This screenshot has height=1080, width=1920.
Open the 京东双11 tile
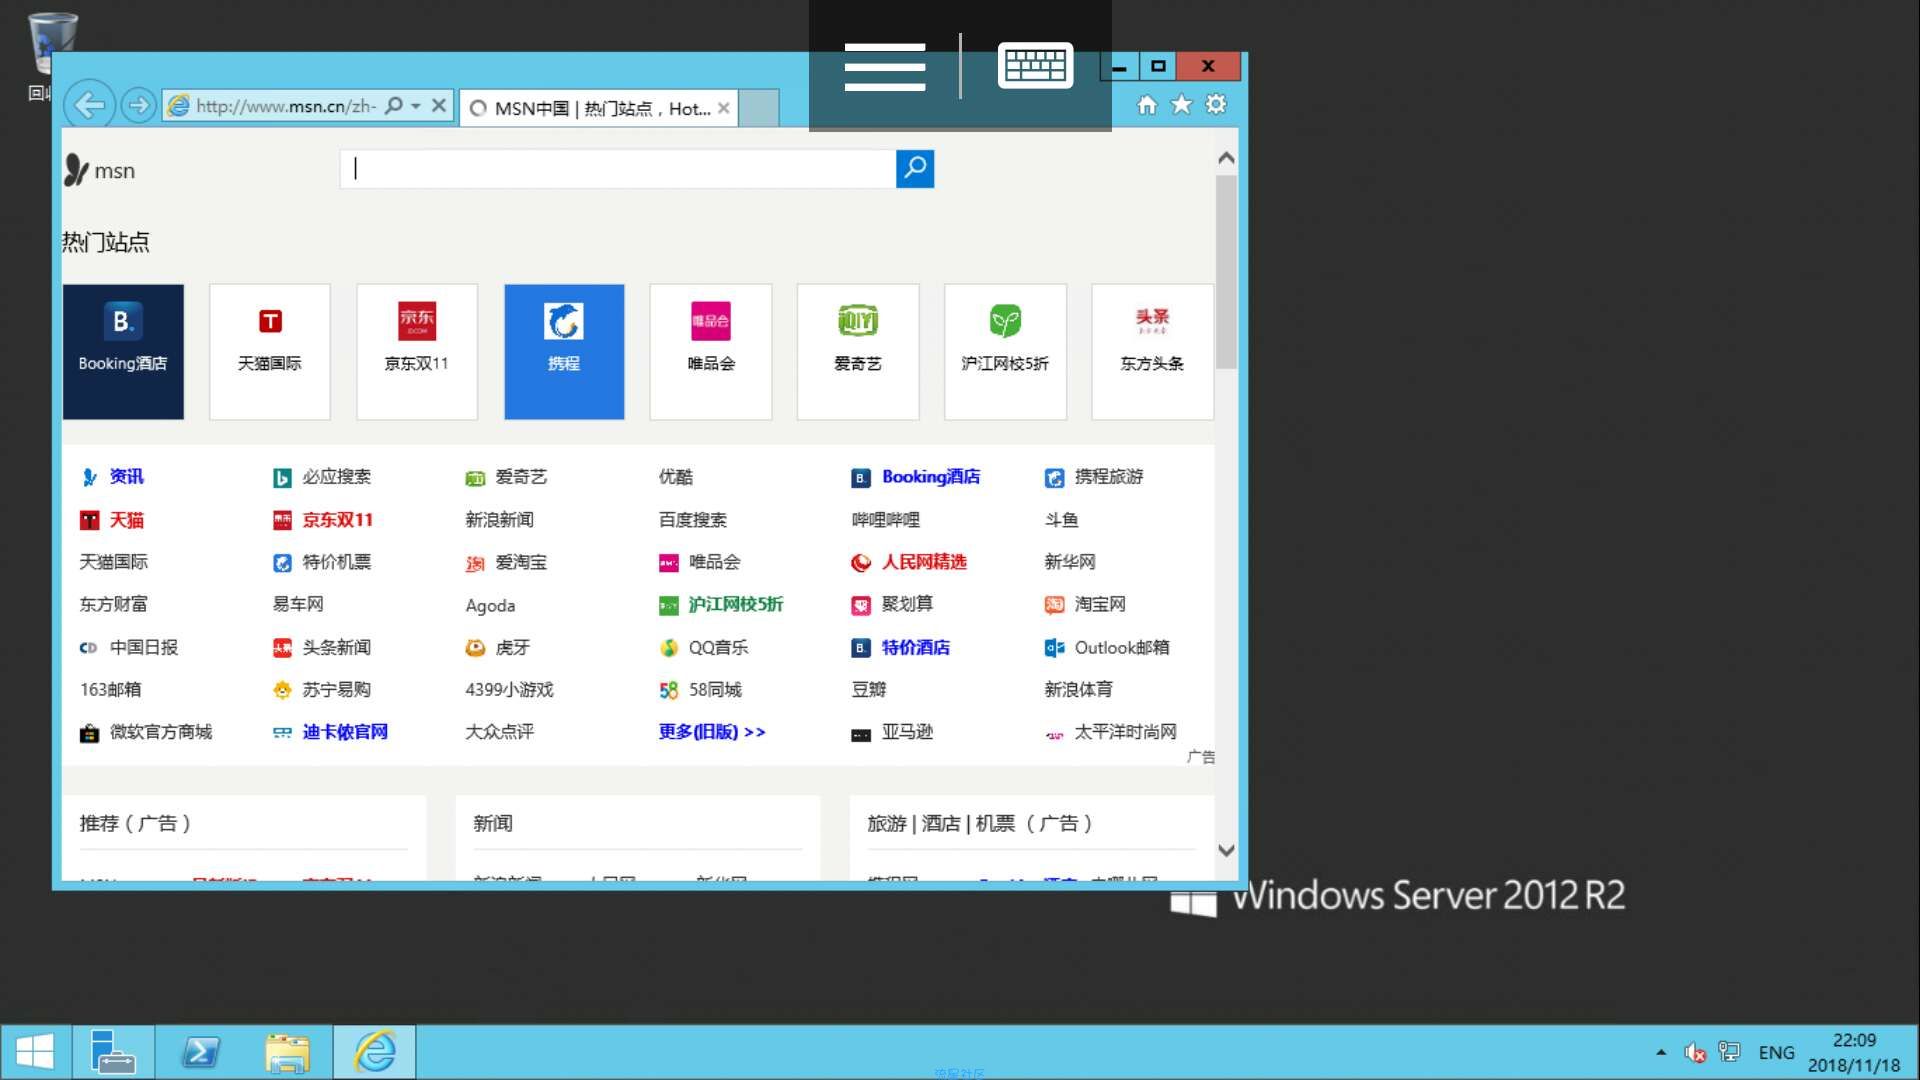pos(417,351)
